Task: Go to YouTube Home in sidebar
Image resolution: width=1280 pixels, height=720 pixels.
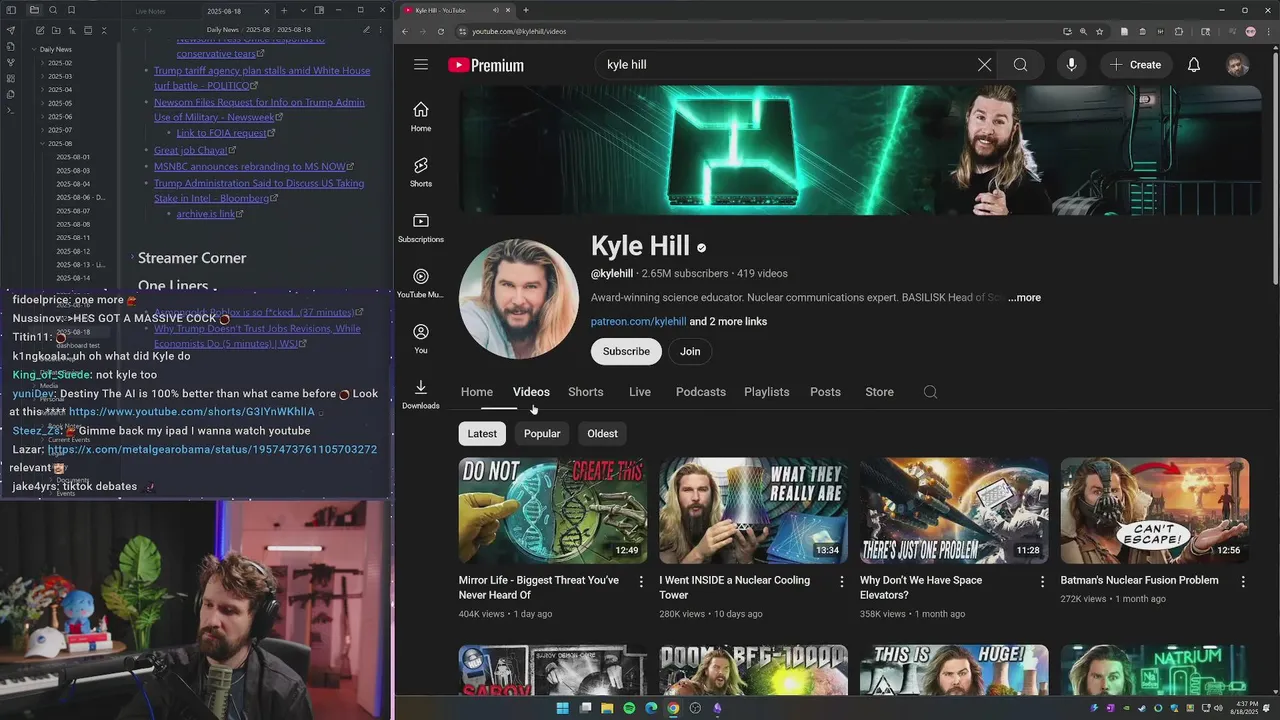Action: [x=421, y=116]
